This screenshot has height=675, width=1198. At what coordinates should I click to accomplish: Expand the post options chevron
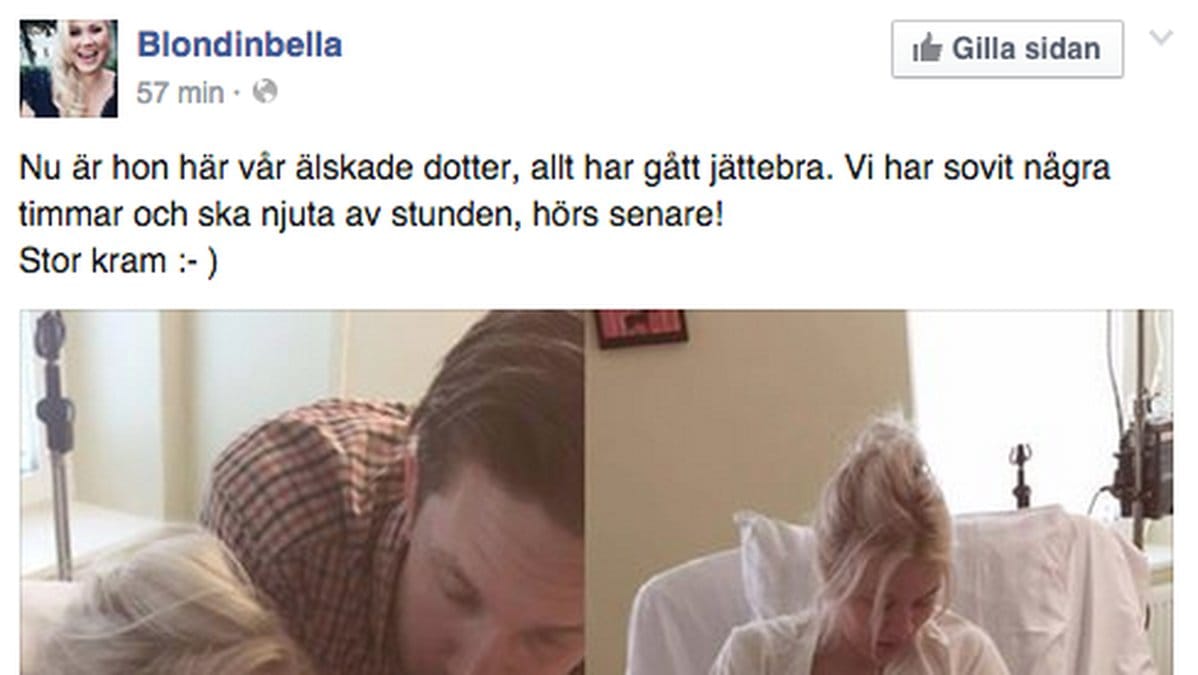click(x=1161, y=37)
